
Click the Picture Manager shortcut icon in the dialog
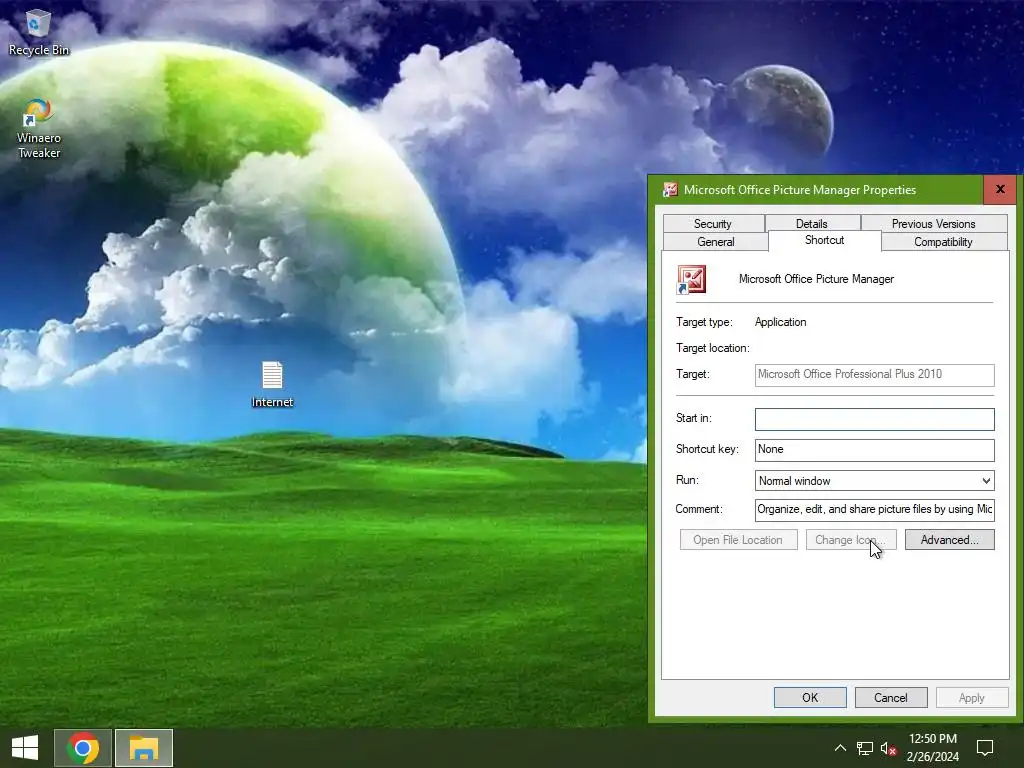(x=691, y=280)
